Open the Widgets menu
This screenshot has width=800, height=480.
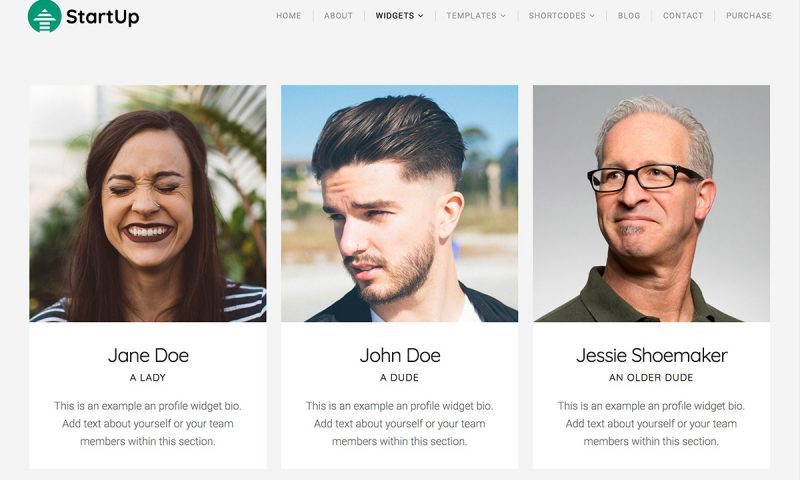pos(395,16)
